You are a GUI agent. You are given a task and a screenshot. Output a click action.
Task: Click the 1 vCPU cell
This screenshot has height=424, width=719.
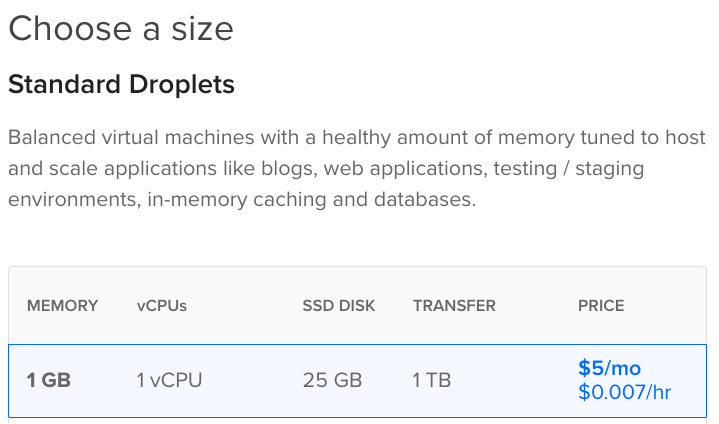(169, 380)
